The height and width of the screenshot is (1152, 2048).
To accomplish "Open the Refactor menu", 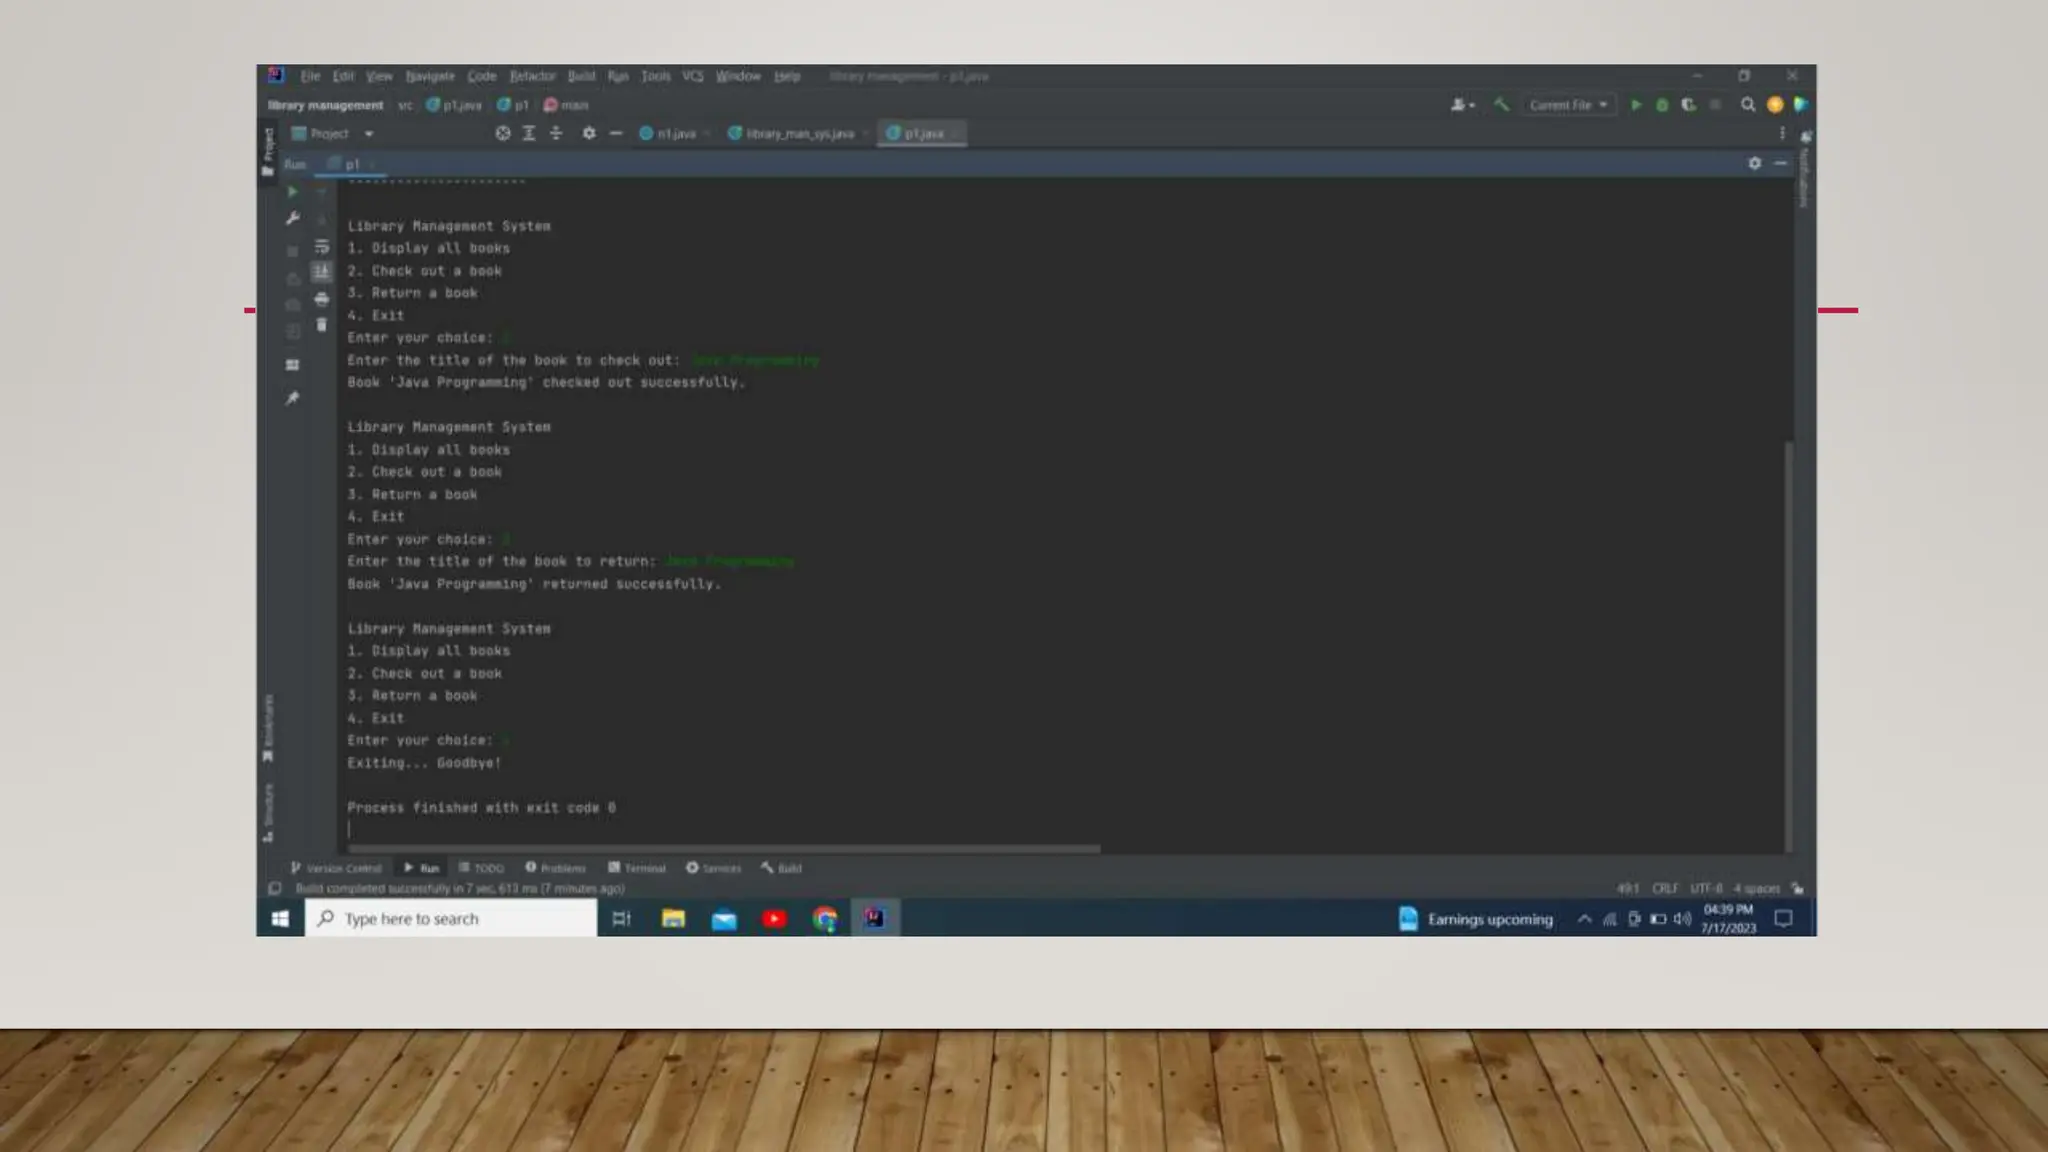I will pos(532,76).
